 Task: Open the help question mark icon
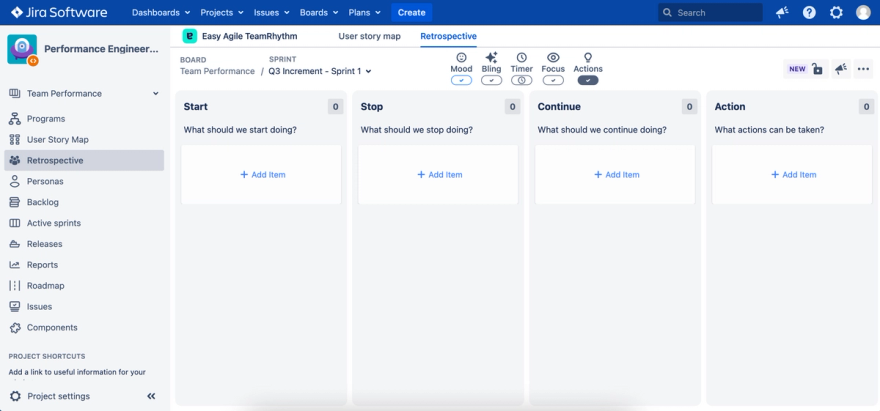tap(809, 12)
